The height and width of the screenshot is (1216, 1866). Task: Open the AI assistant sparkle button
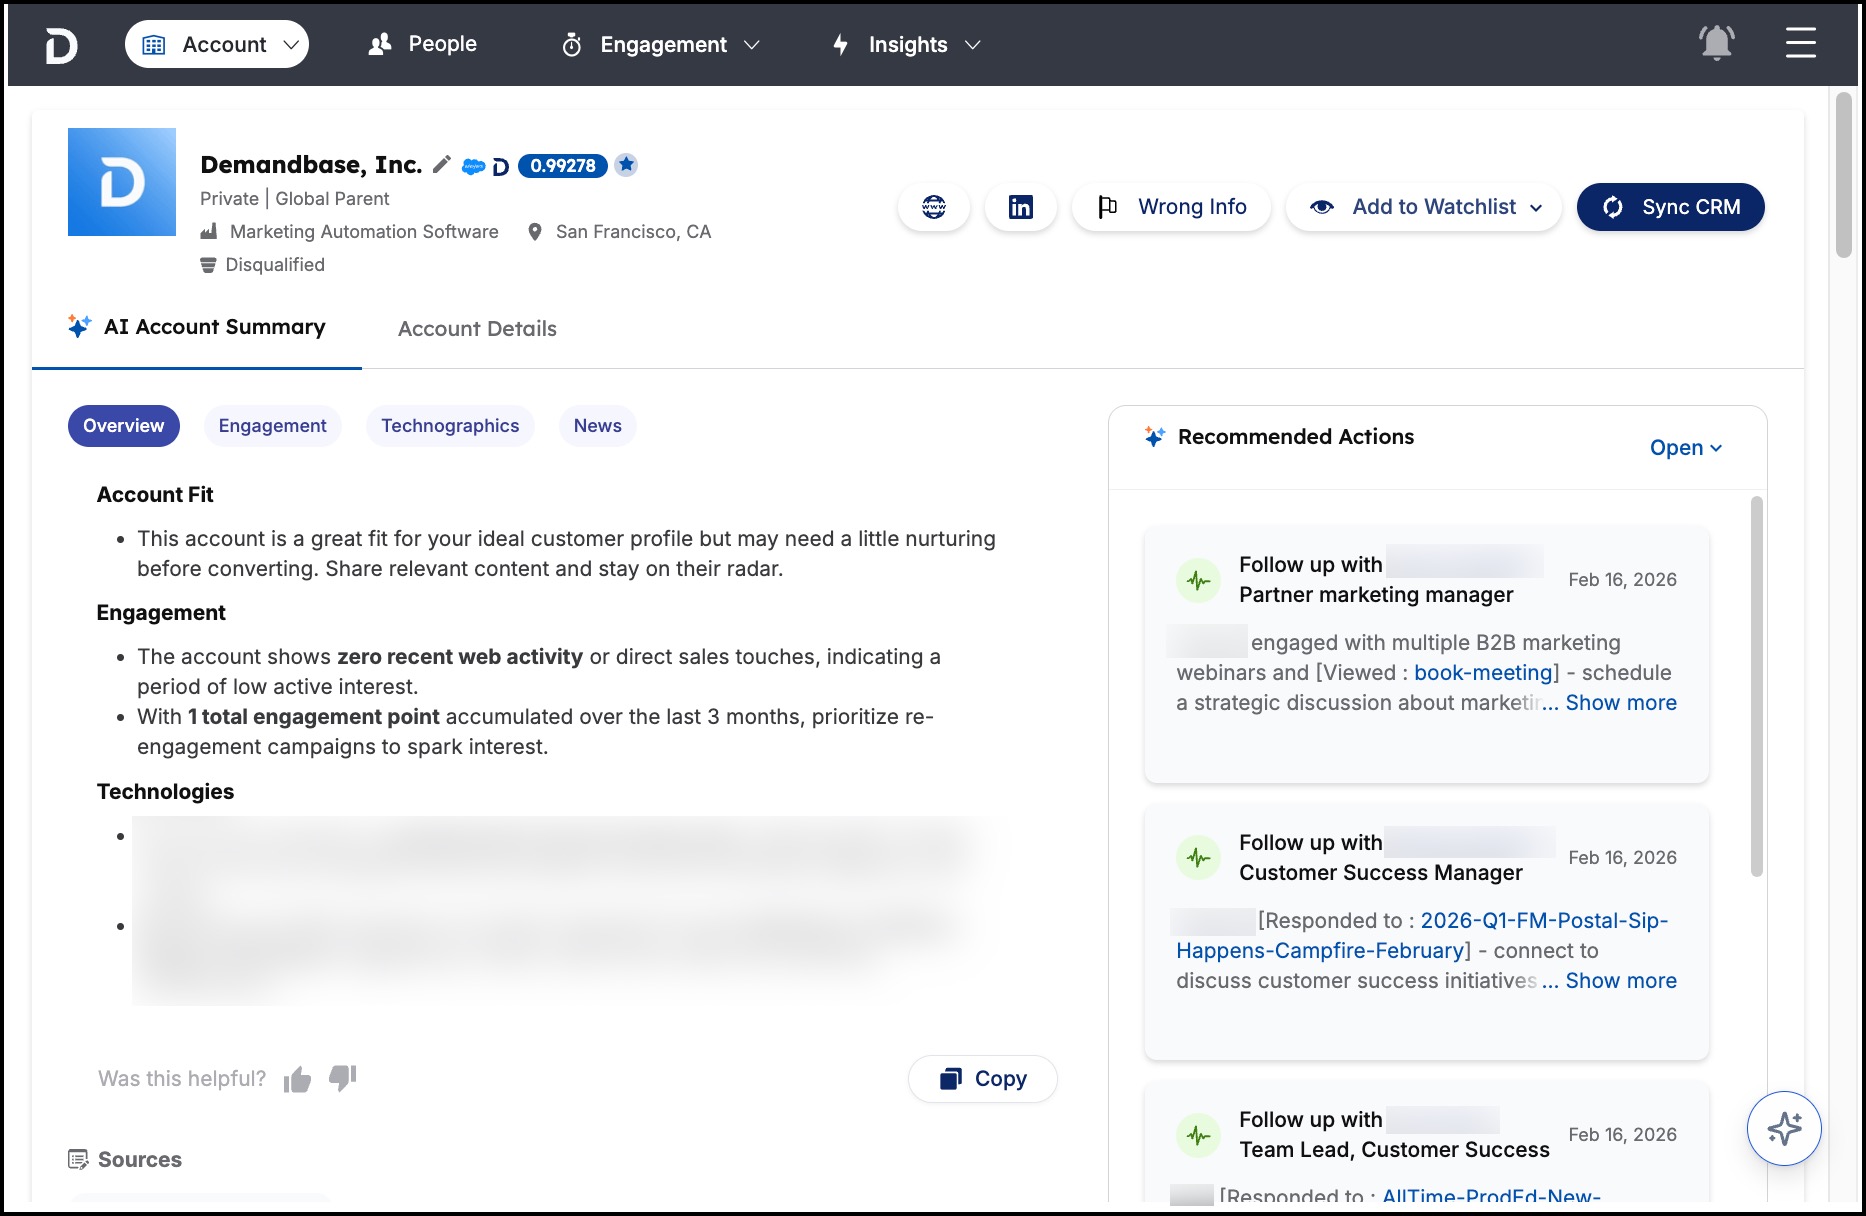tap(1784, 1129)
